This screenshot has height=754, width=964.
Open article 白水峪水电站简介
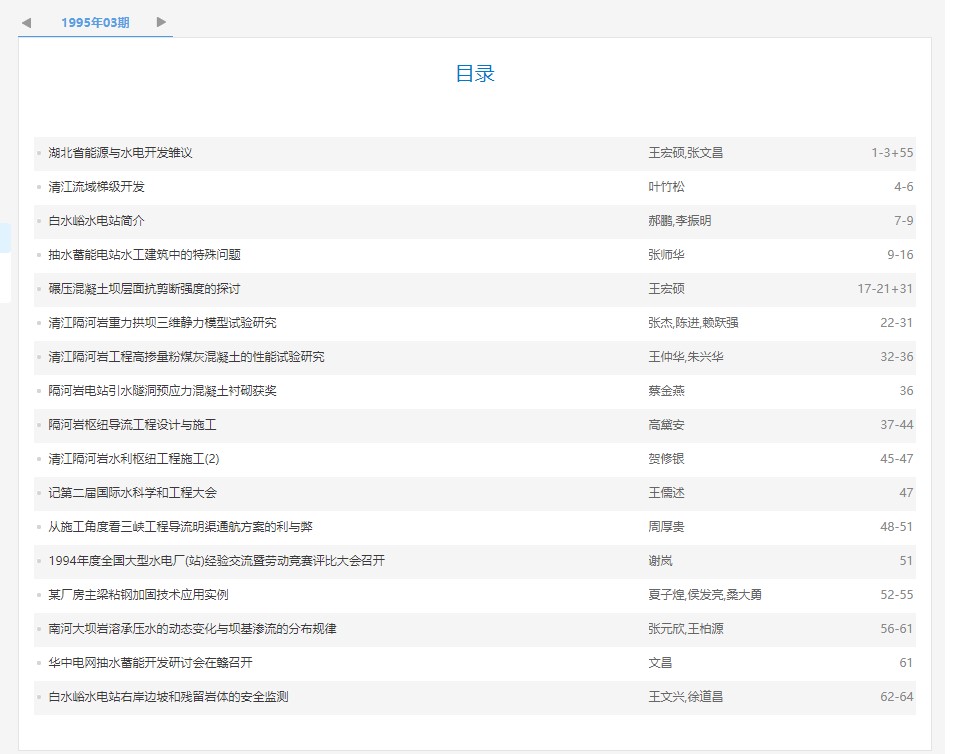click(x=97, y=221)
